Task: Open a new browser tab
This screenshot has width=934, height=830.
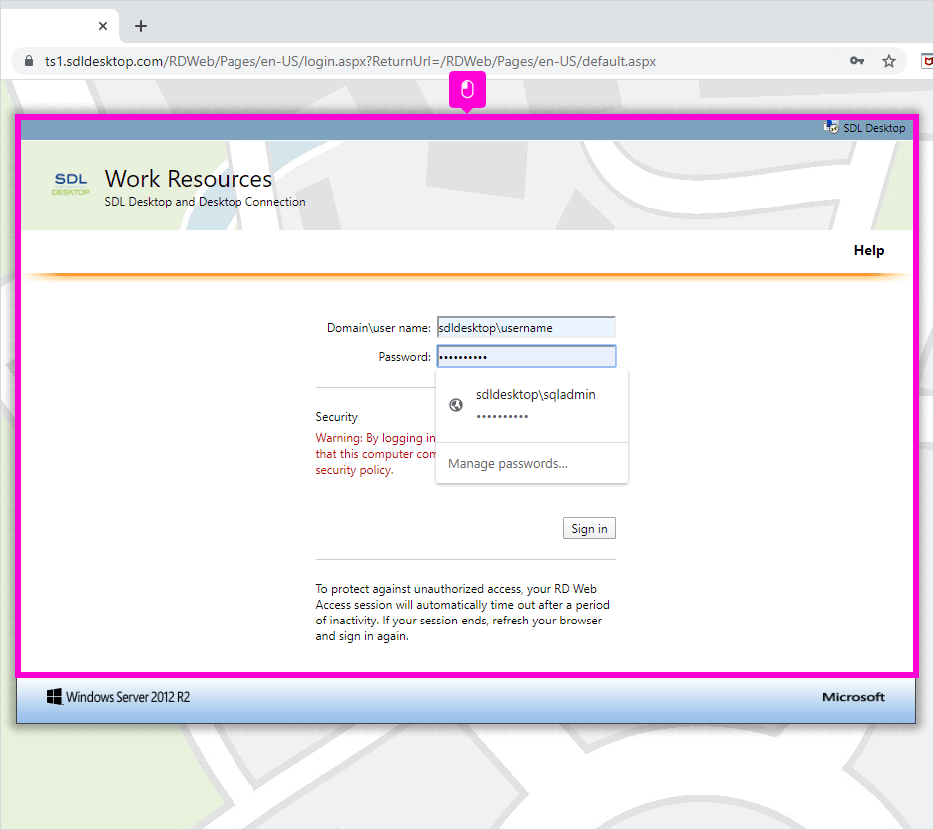Action: click(x=141, y=26)
